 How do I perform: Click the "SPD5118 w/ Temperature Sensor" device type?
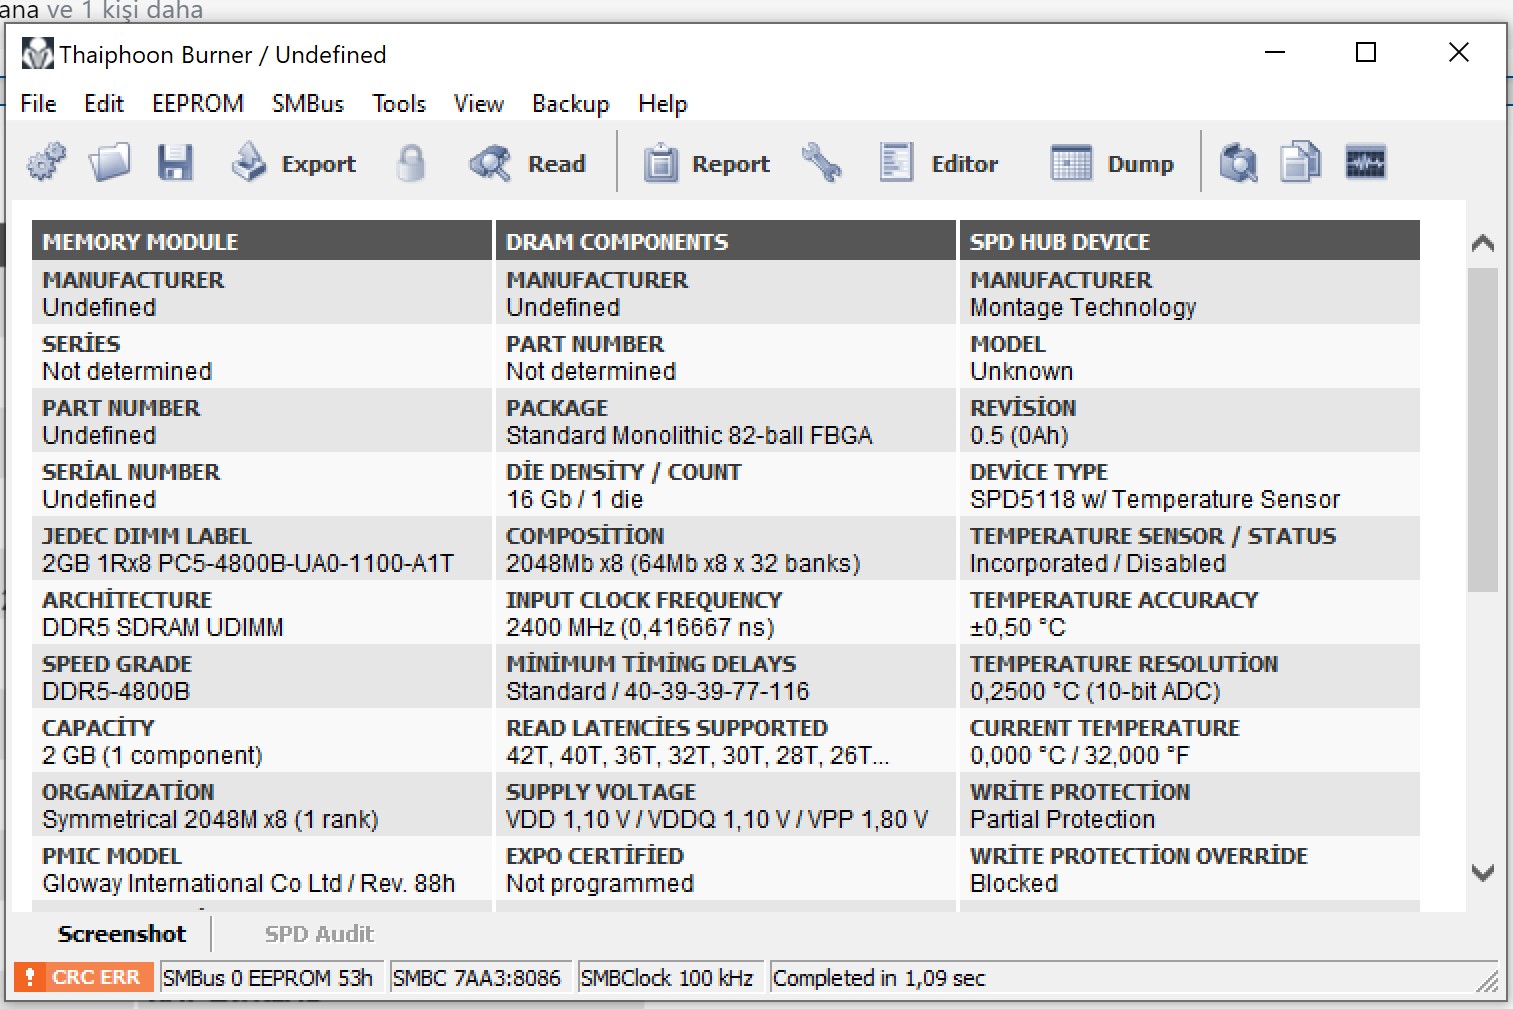[x=1155, y=499]
